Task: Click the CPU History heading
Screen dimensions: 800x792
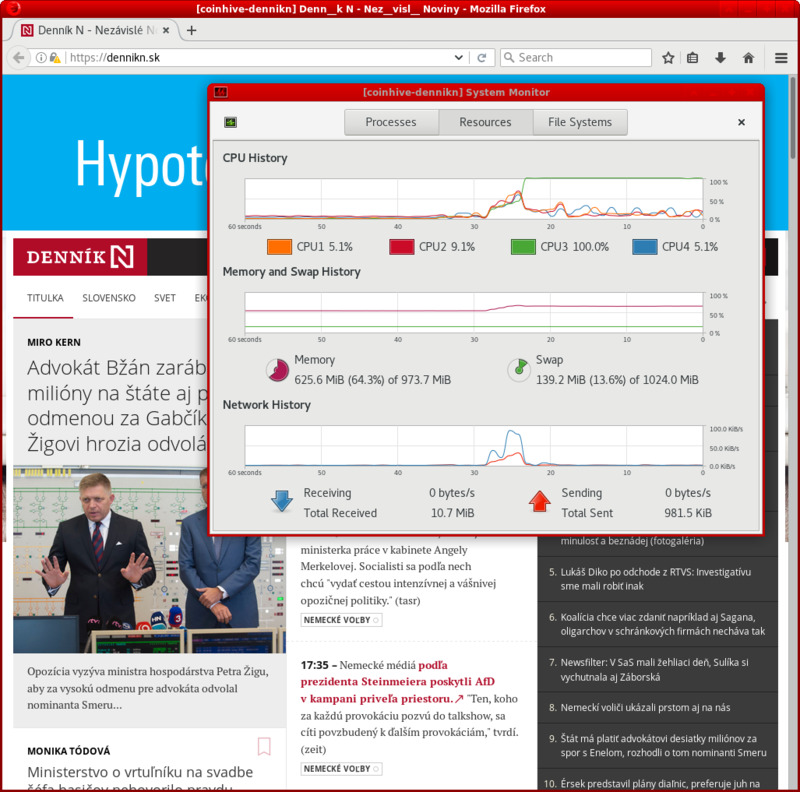Action: pyautogui.click(x=255, y=158)
